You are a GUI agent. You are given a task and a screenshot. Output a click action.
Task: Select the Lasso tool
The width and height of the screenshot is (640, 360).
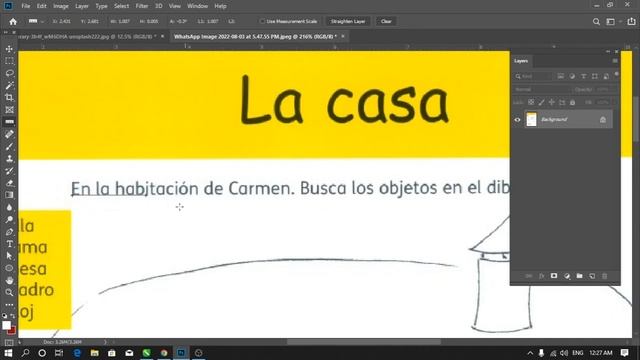(9, 73)
